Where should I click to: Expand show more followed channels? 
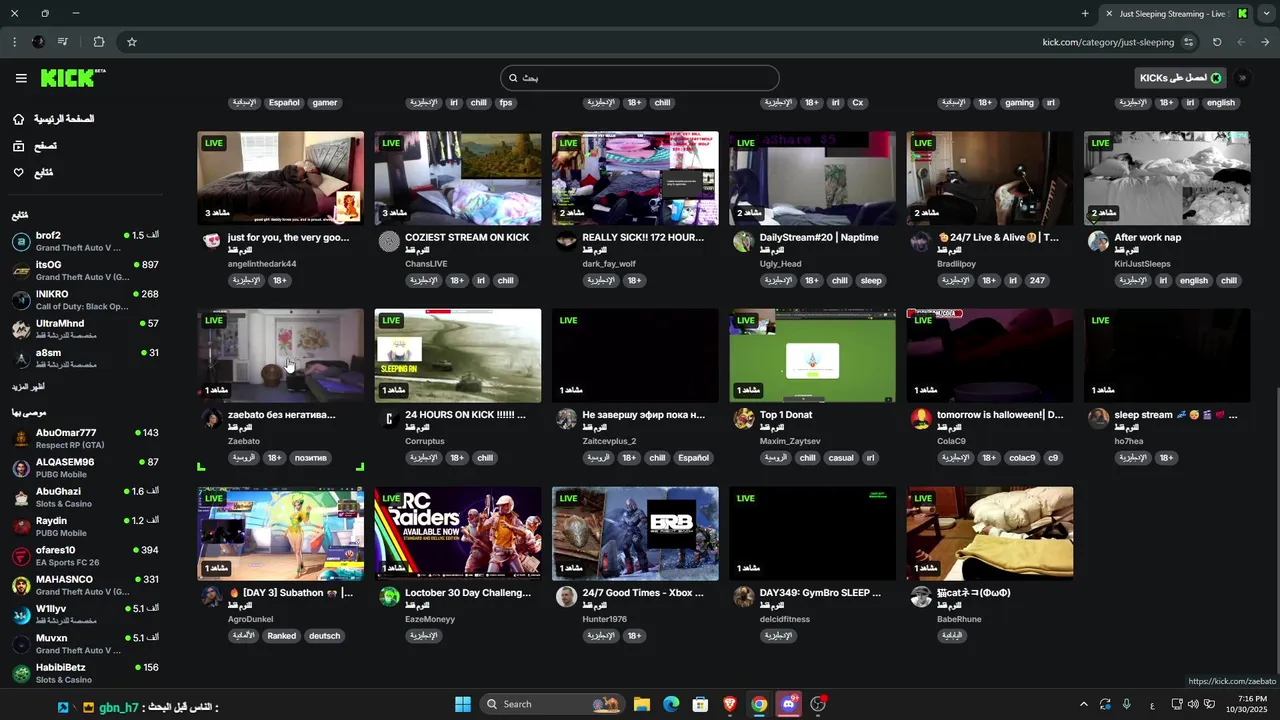[28, 386]
